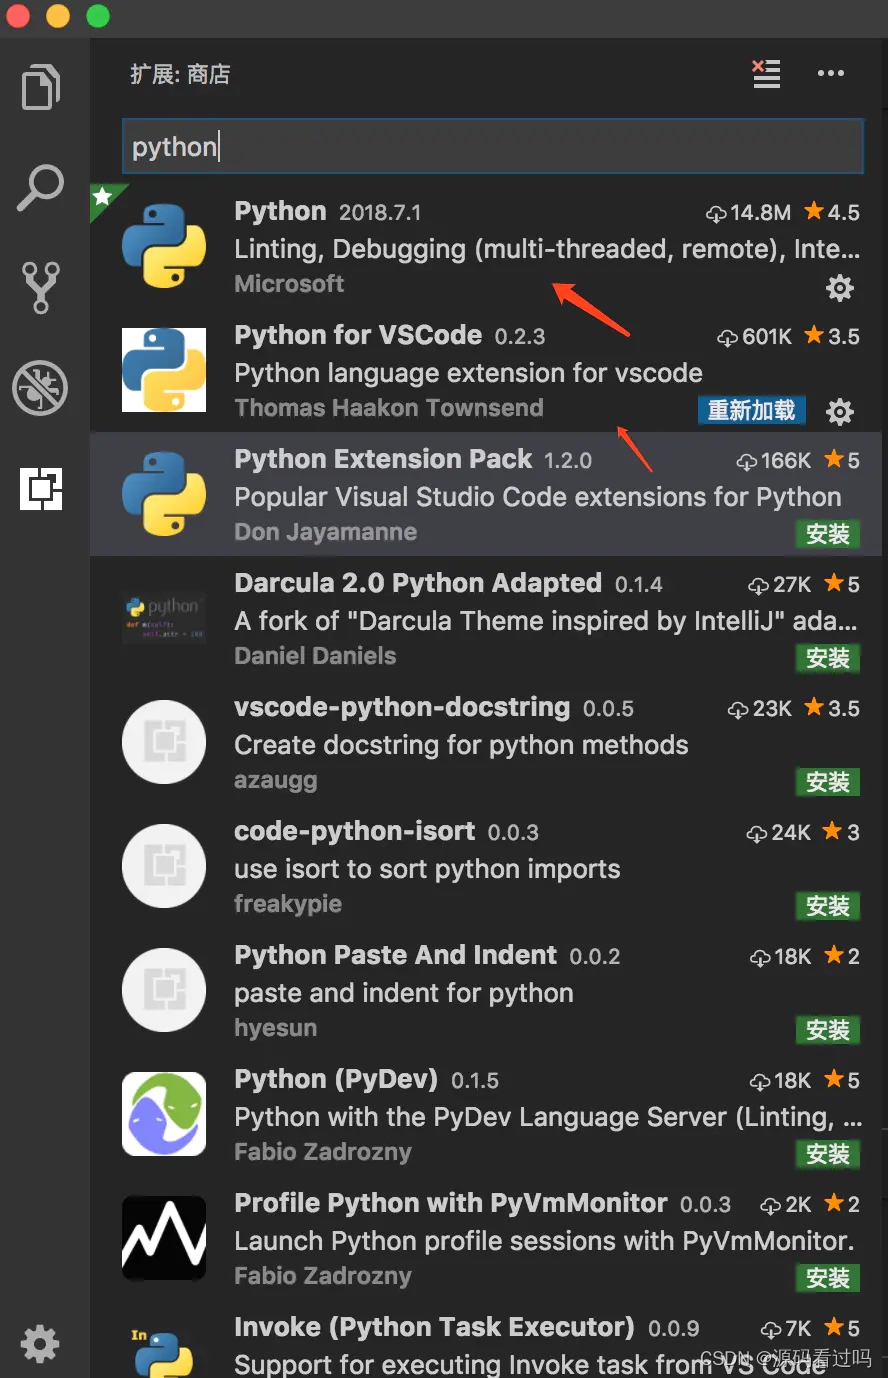Click publisher Don Jayamanne
The width and height of the screenshot is (888, 1378).
click(325, 532)
